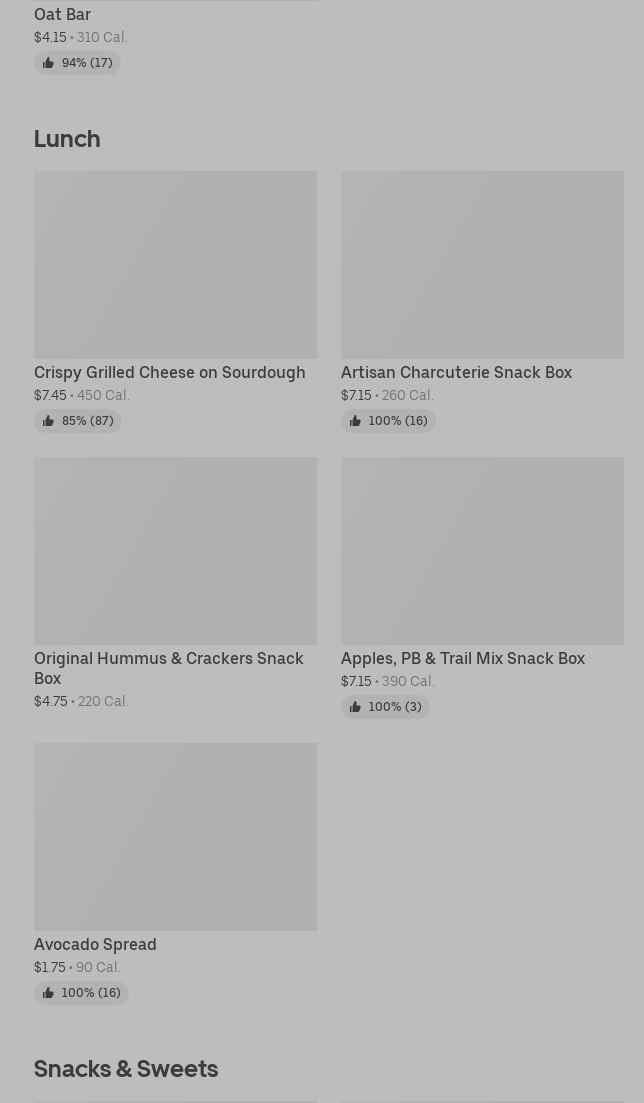
Task: Click thumbs-up icon for Artisan Charcuterie Snack Box
Action: (355, 421)
